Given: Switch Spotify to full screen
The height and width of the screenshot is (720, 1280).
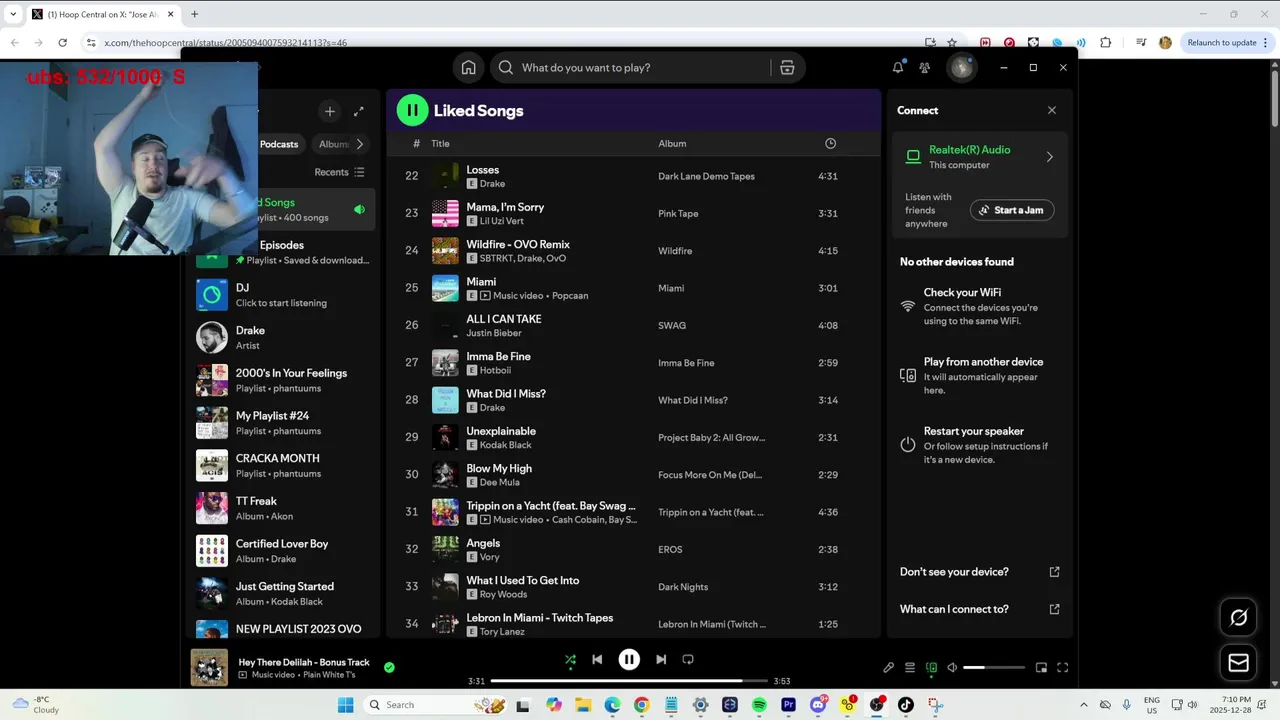Looking at the screenshot, I should point(1062,667).
